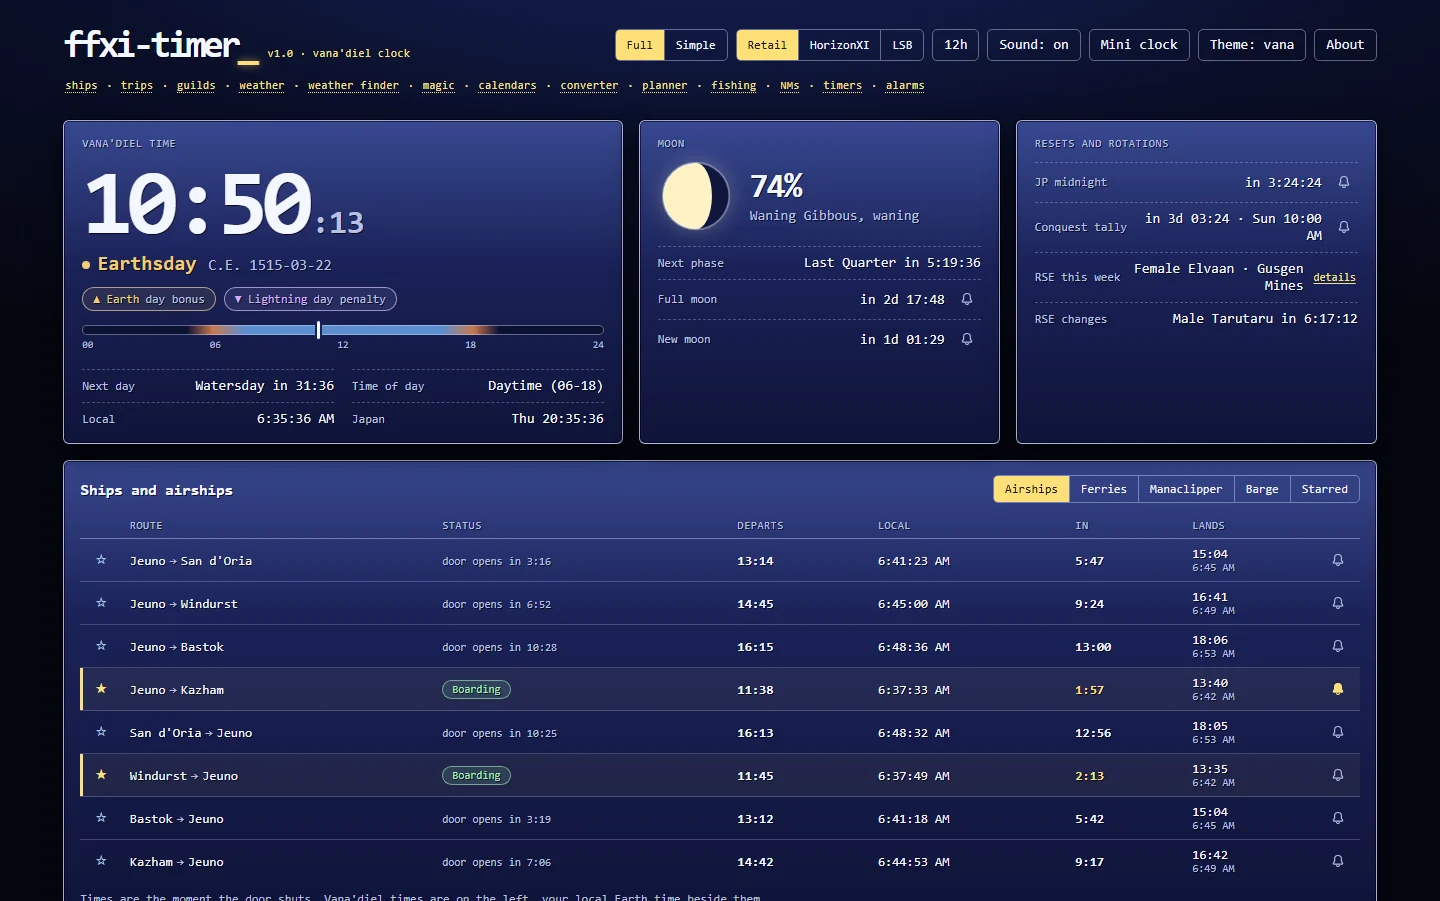Open the fishing page link
The image size is (1440, 901).
click(734, 86)
